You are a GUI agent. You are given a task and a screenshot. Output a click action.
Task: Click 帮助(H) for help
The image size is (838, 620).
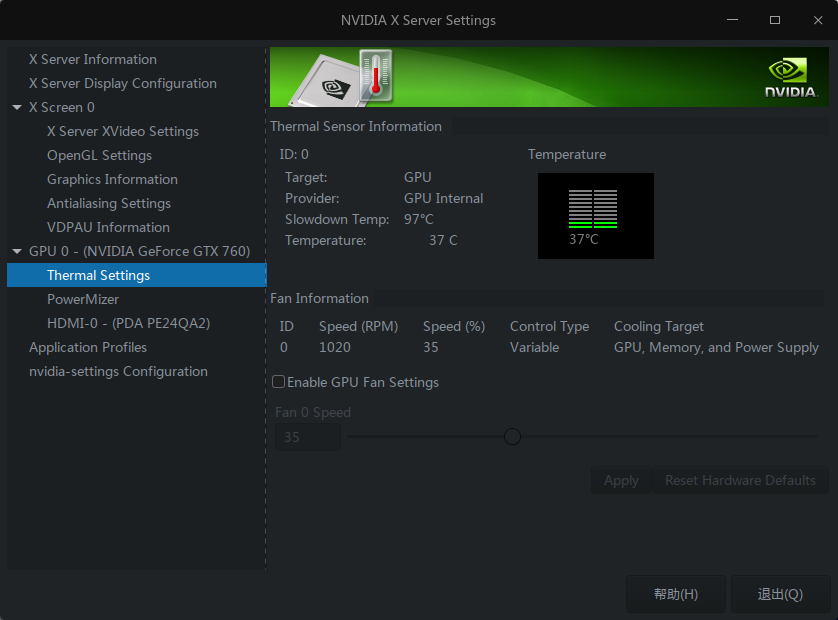coord(676,594)
